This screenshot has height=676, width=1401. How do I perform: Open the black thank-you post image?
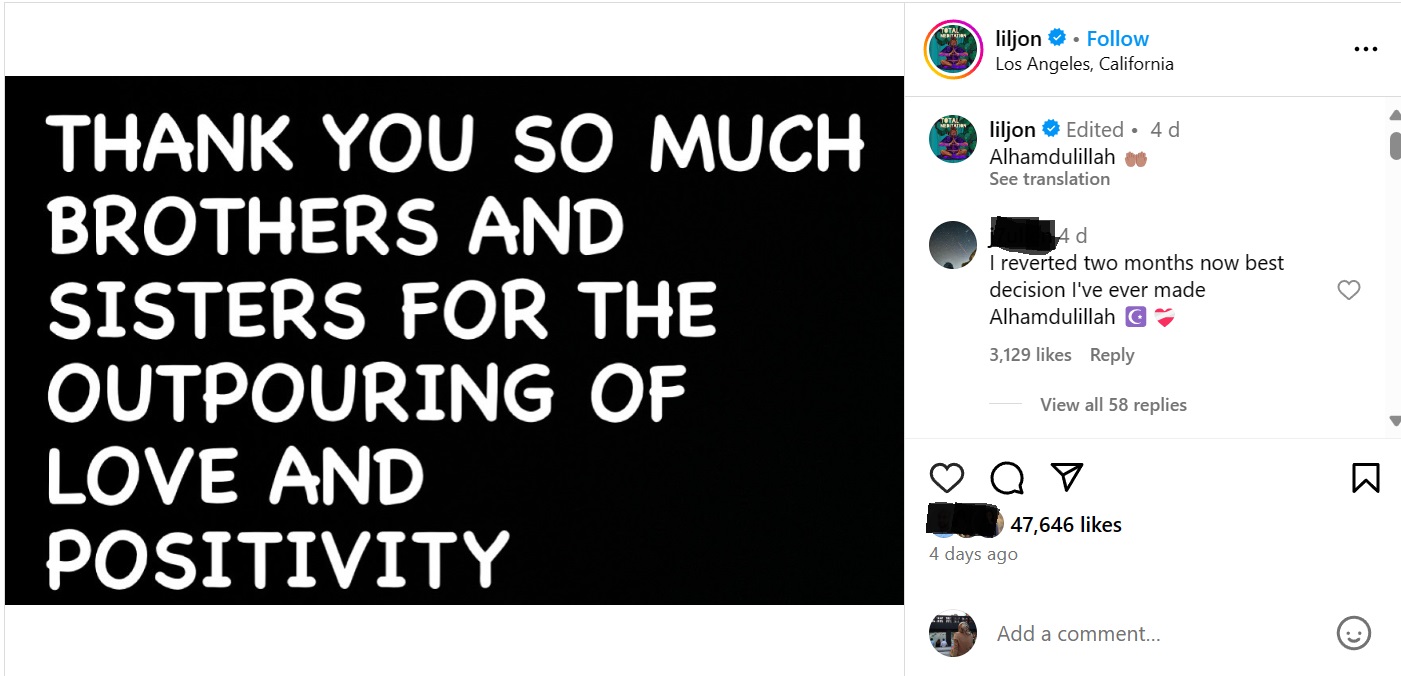(x=454, y=340)
